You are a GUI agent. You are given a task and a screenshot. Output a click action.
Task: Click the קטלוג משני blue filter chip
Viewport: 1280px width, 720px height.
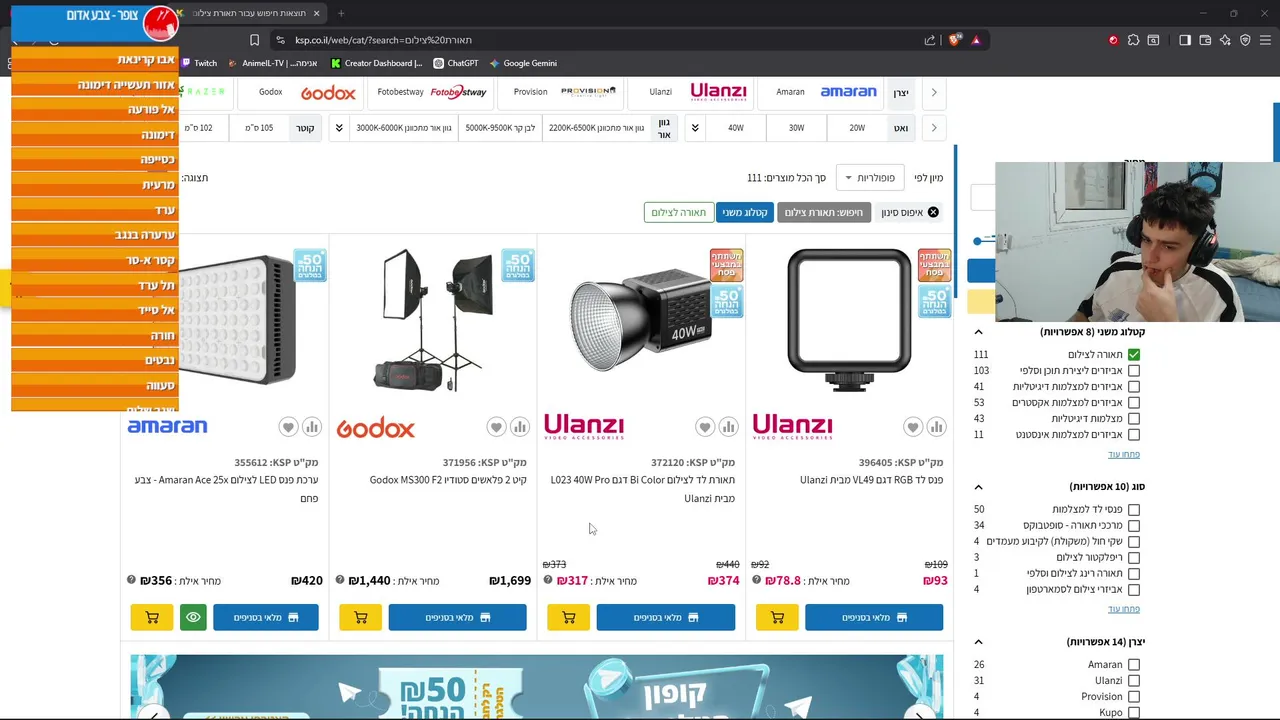[745, 212]
